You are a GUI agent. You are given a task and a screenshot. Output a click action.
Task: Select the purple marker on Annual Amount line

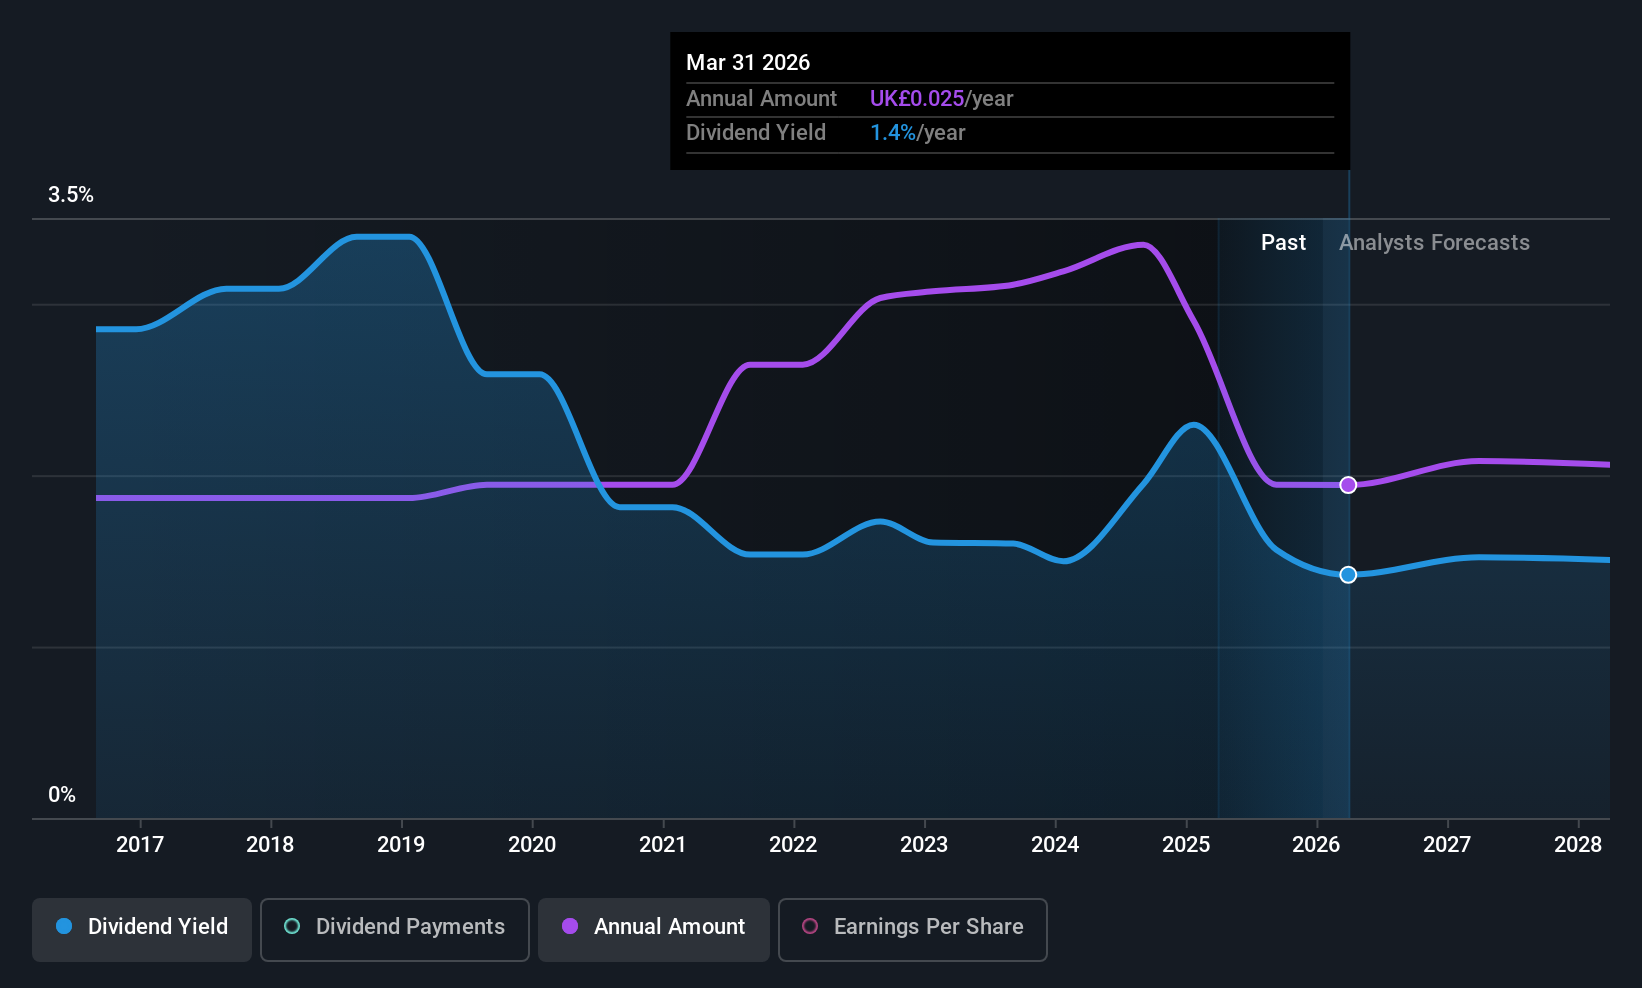[1348, 485]
